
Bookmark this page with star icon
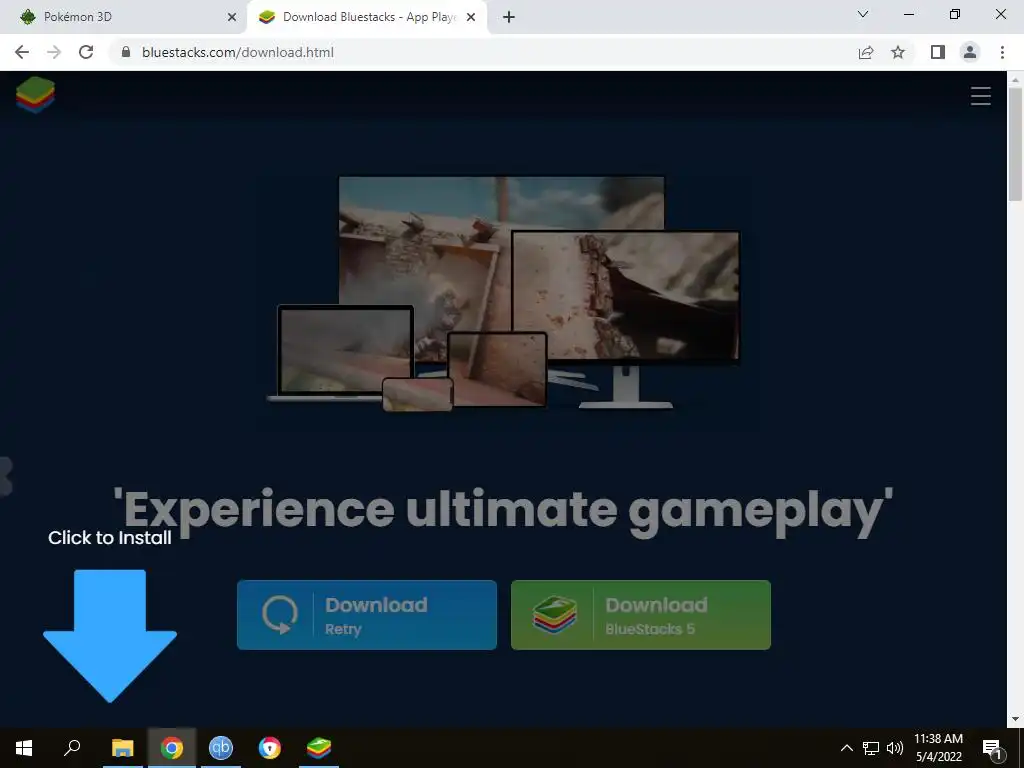point(898,52)
